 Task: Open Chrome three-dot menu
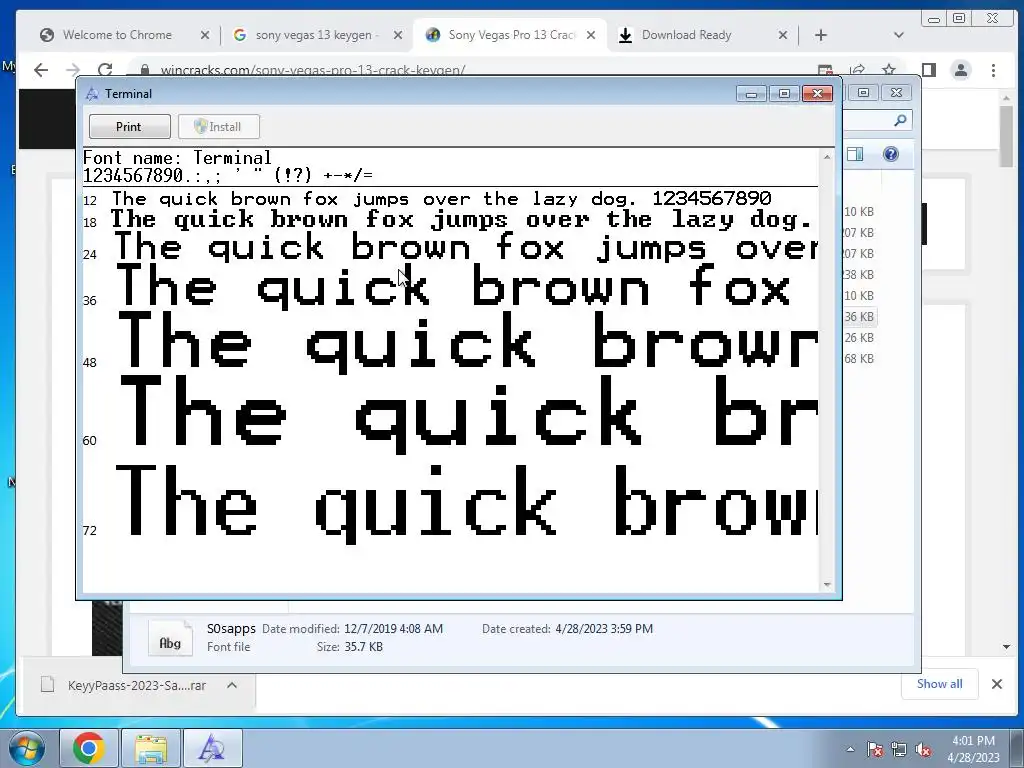pos(993,70)
